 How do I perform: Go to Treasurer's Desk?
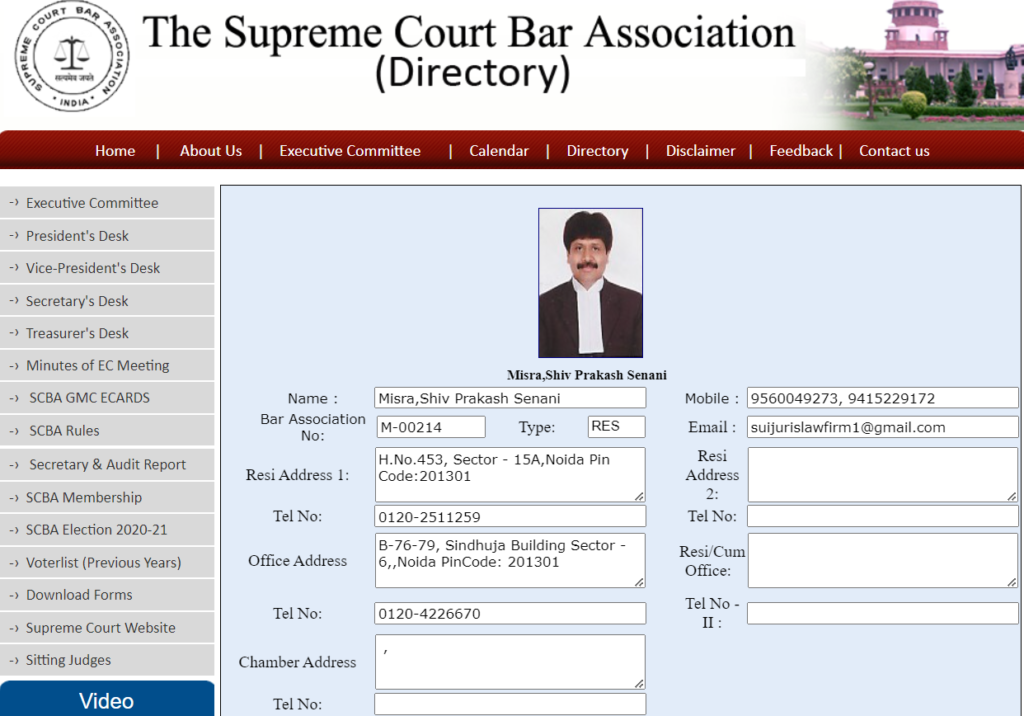[107, 333]
